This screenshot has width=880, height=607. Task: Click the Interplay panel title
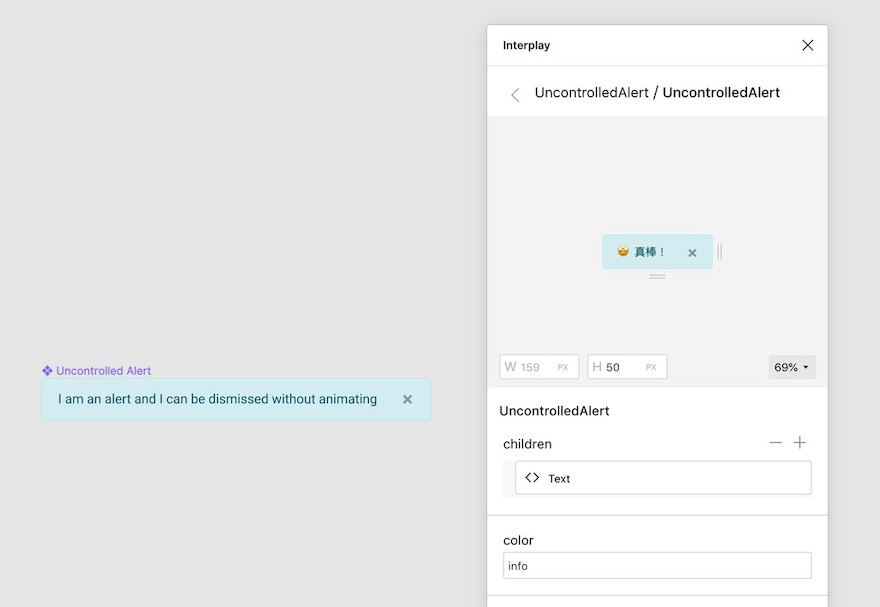(x=526, y=45)
